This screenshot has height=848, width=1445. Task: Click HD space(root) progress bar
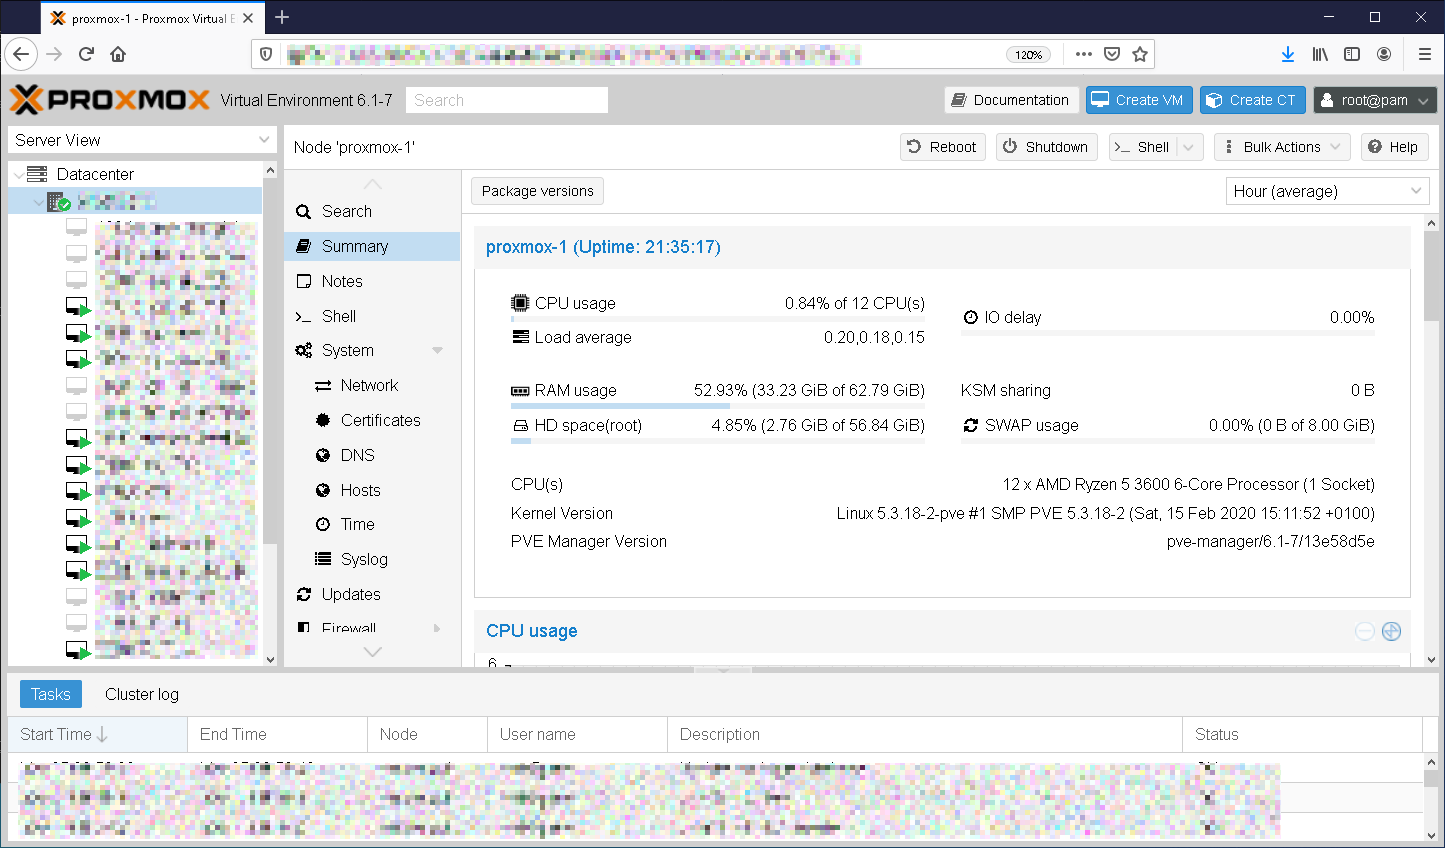pos(718,441)
